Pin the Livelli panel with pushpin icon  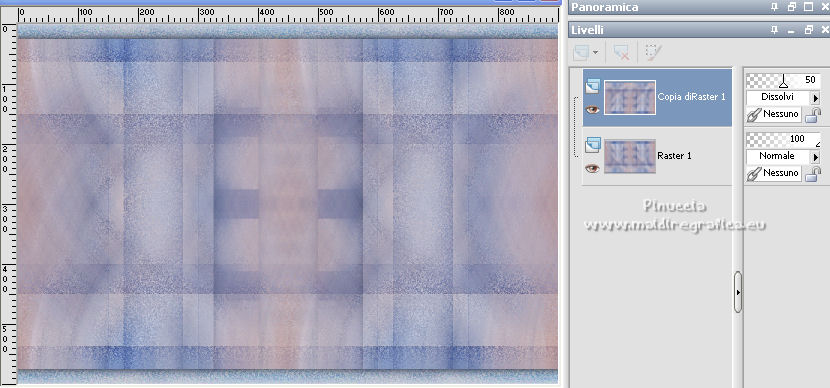(x=774, y=31)
